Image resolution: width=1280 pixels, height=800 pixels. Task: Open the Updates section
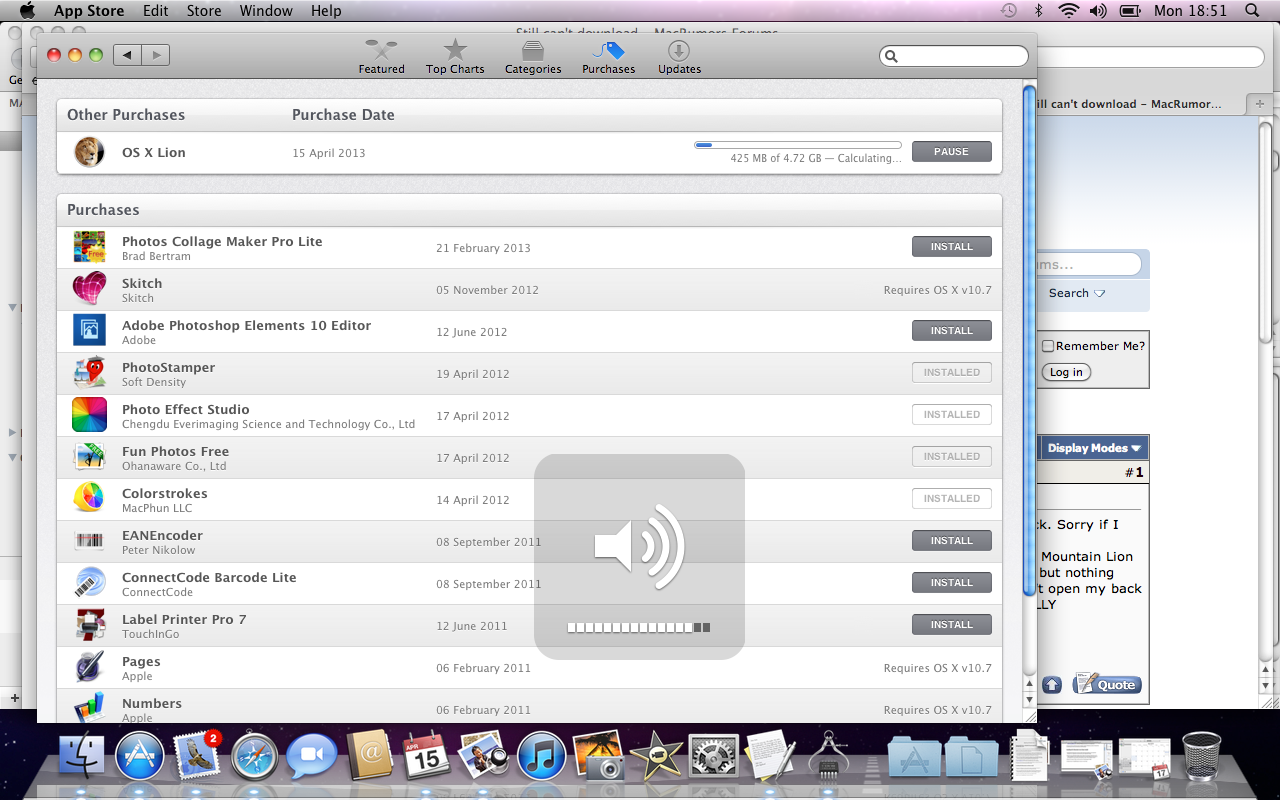click(679, 57)
